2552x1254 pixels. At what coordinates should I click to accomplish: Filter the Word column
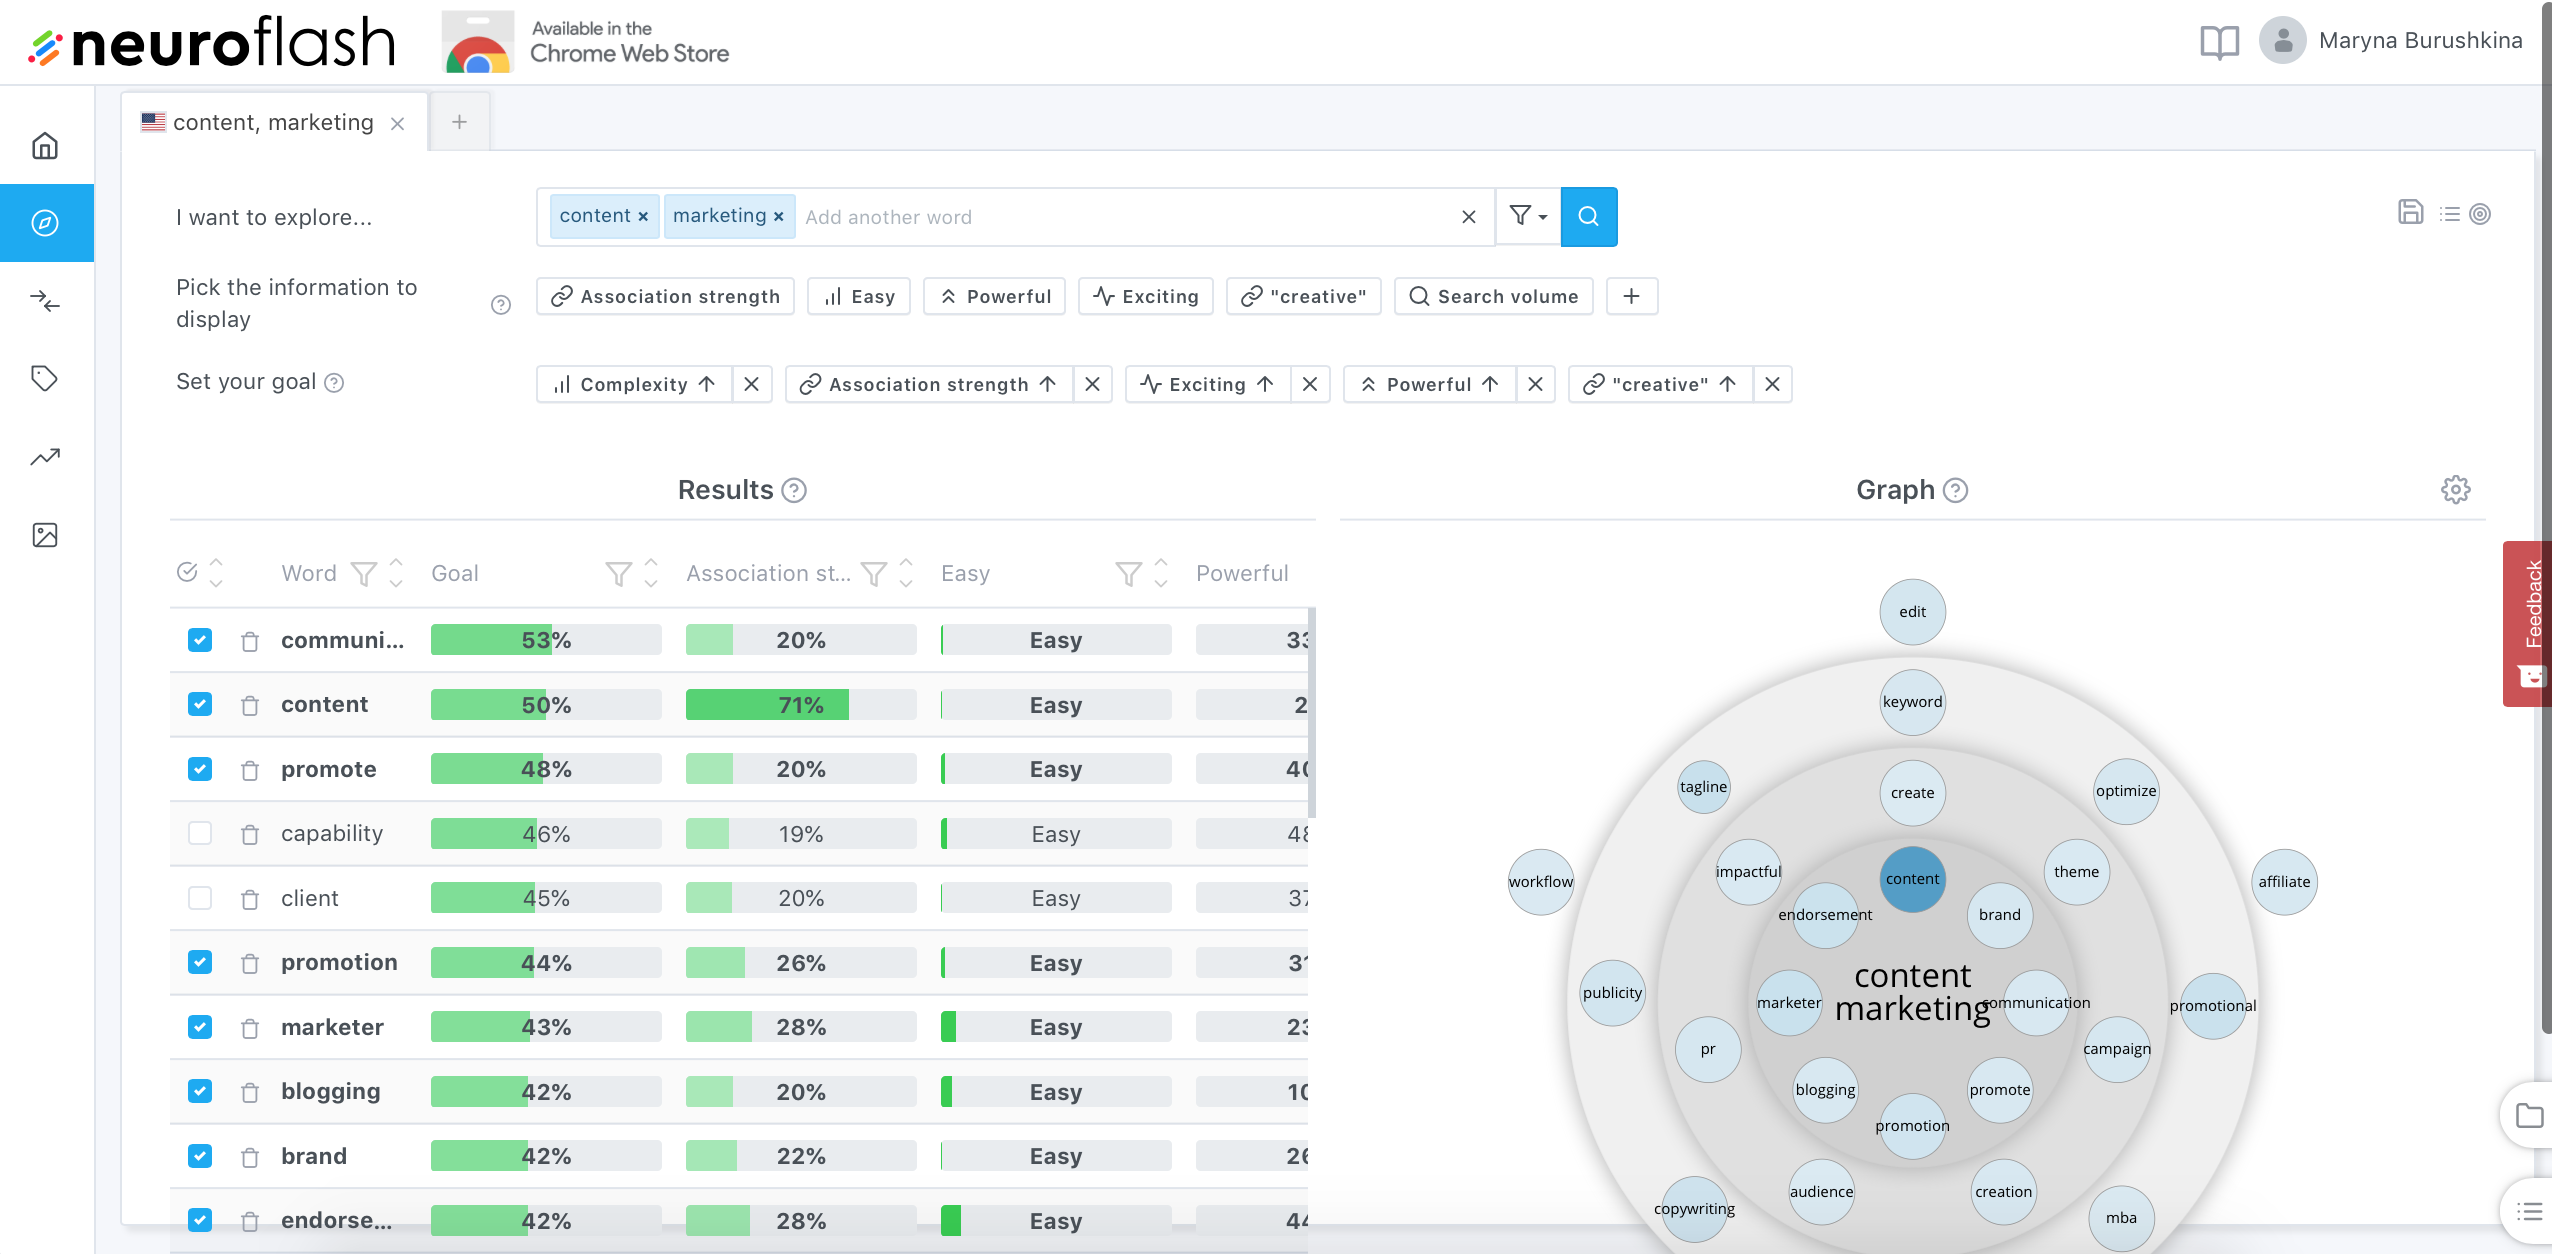click(364, 574)
